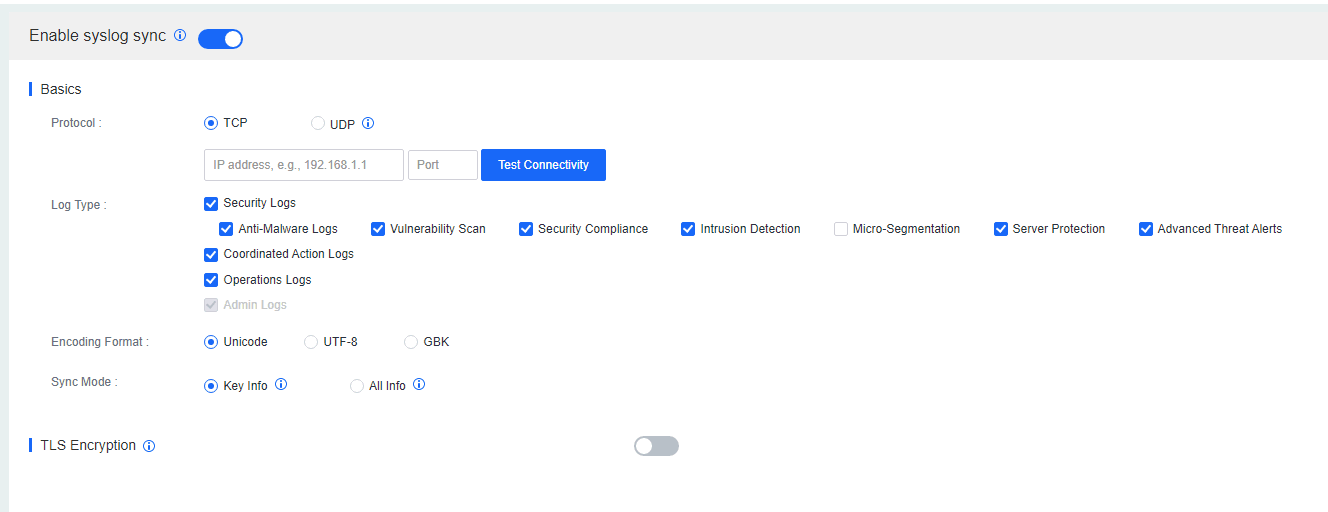Enable the TLS Encryption toggle
1328x512 pixels.
click(656, 446)
